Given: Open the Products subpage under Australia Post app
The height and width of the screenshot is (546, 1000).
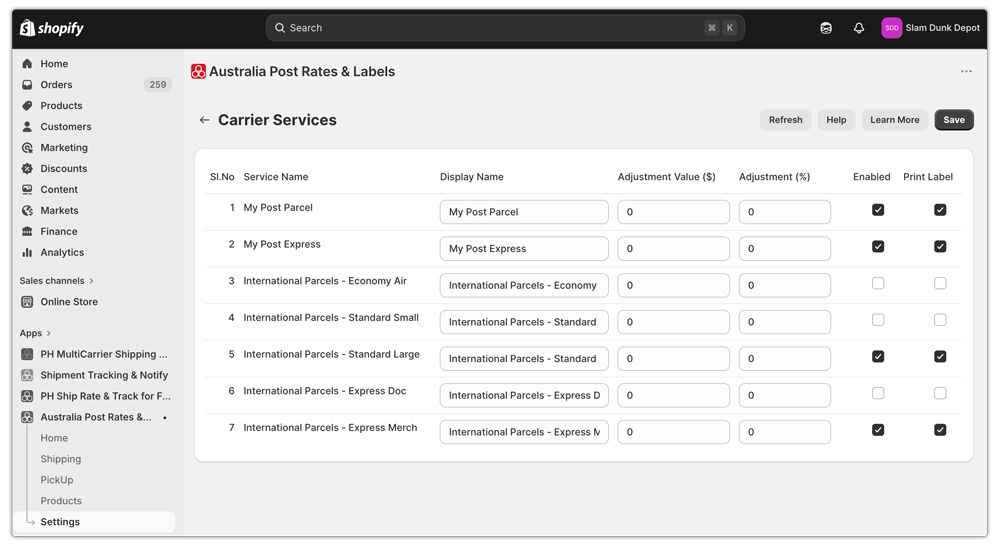Looking at the screenshot, I should [x=61, y=501].
